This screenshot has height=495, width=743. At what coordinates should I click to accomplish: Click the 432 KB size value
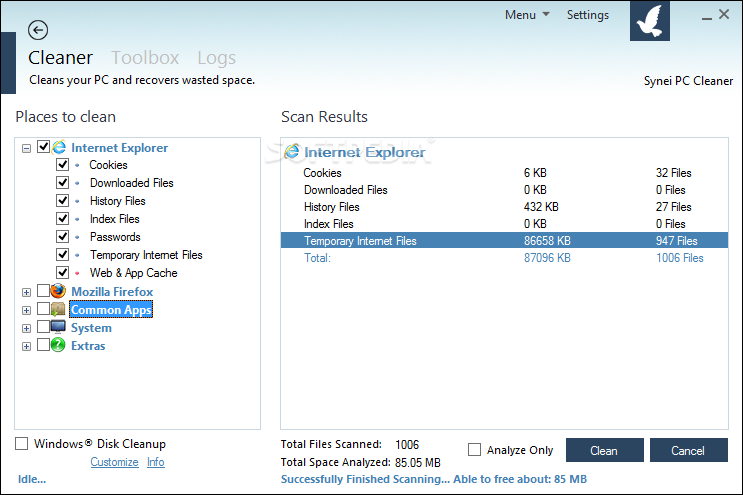(541, 207)
